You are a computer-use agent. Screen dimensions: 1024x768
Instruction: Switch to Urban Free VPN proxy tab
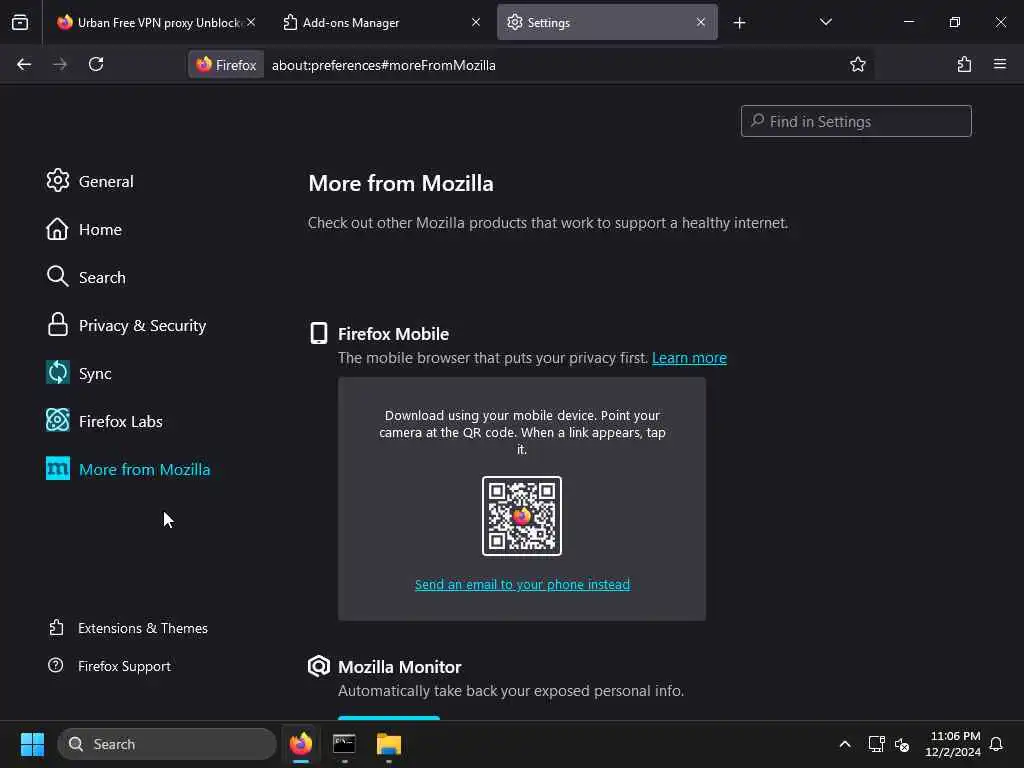point(157,23)
